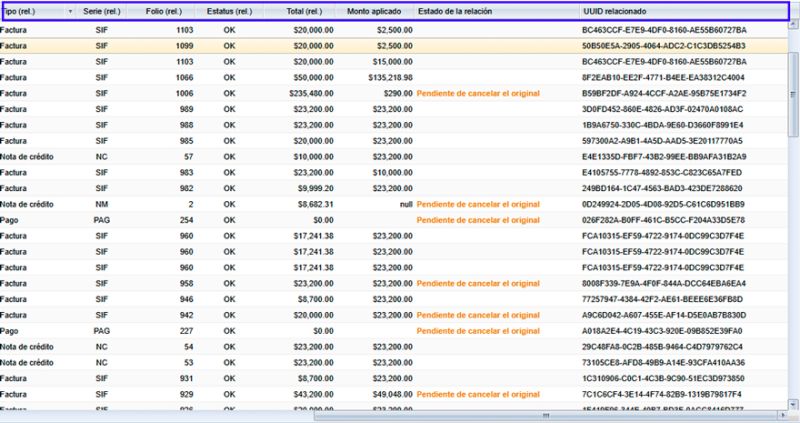800x423 pixels.
Task: Click the vertical scrollbar up arrow
Action: pos(793,24)
